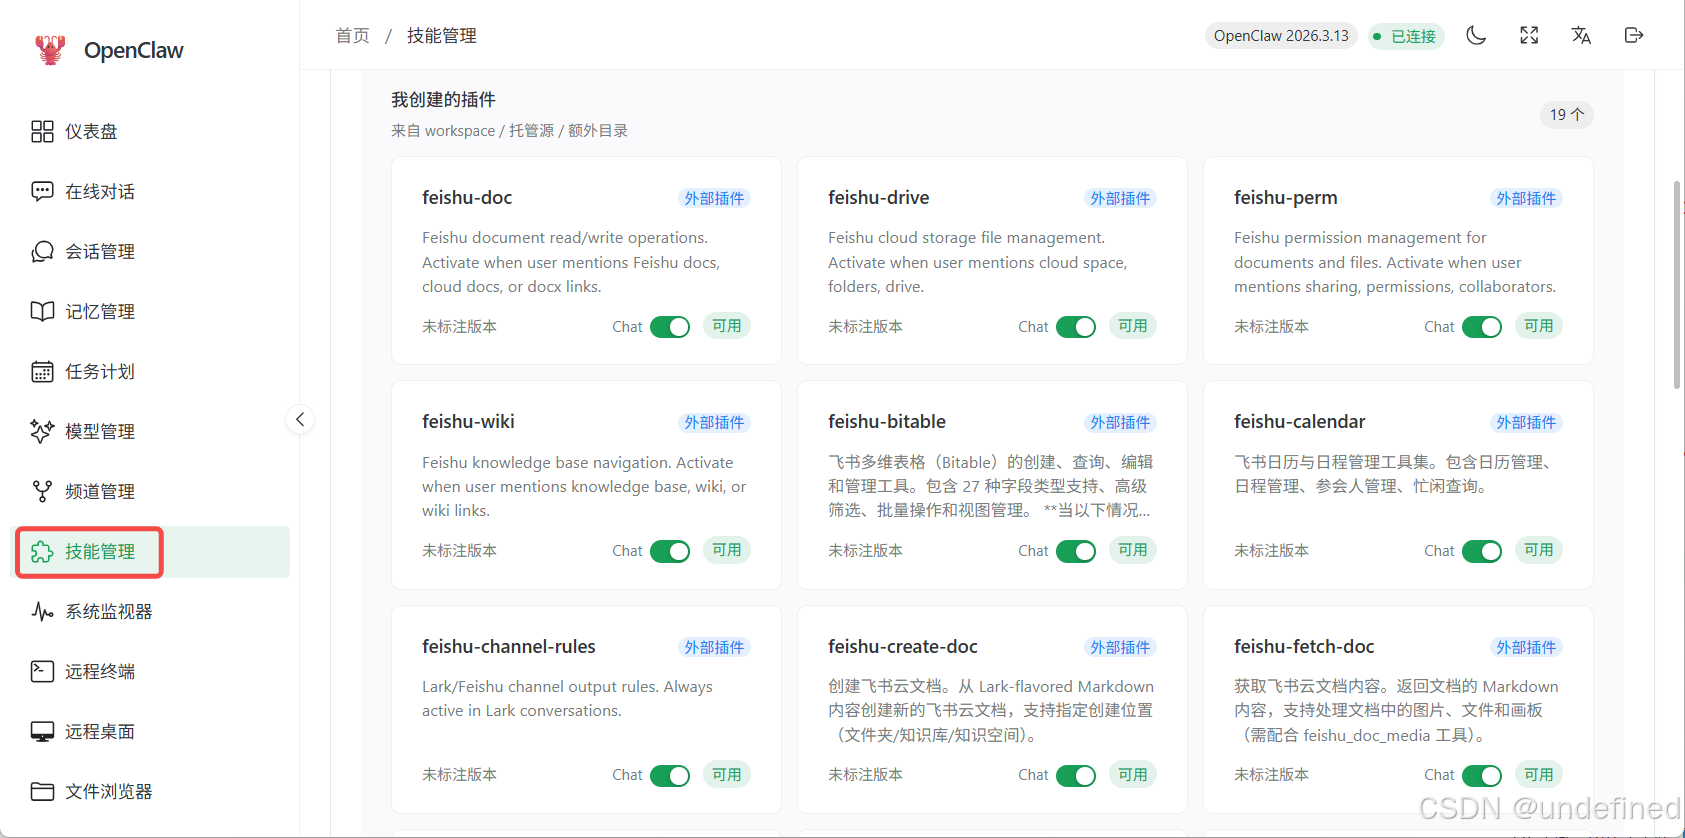Open 系统监视器 menu entry

coord(150,612)
